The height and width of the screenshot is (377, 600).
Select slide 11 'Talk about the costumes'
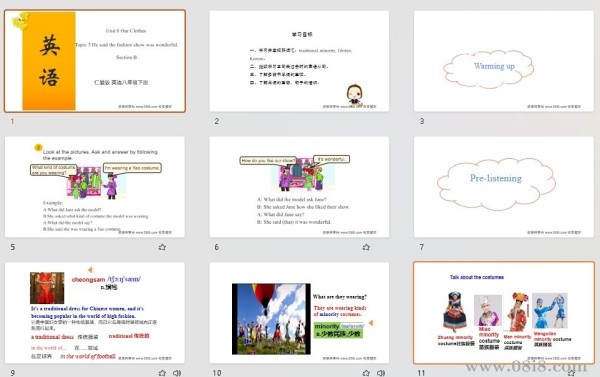tap(504, 313)
